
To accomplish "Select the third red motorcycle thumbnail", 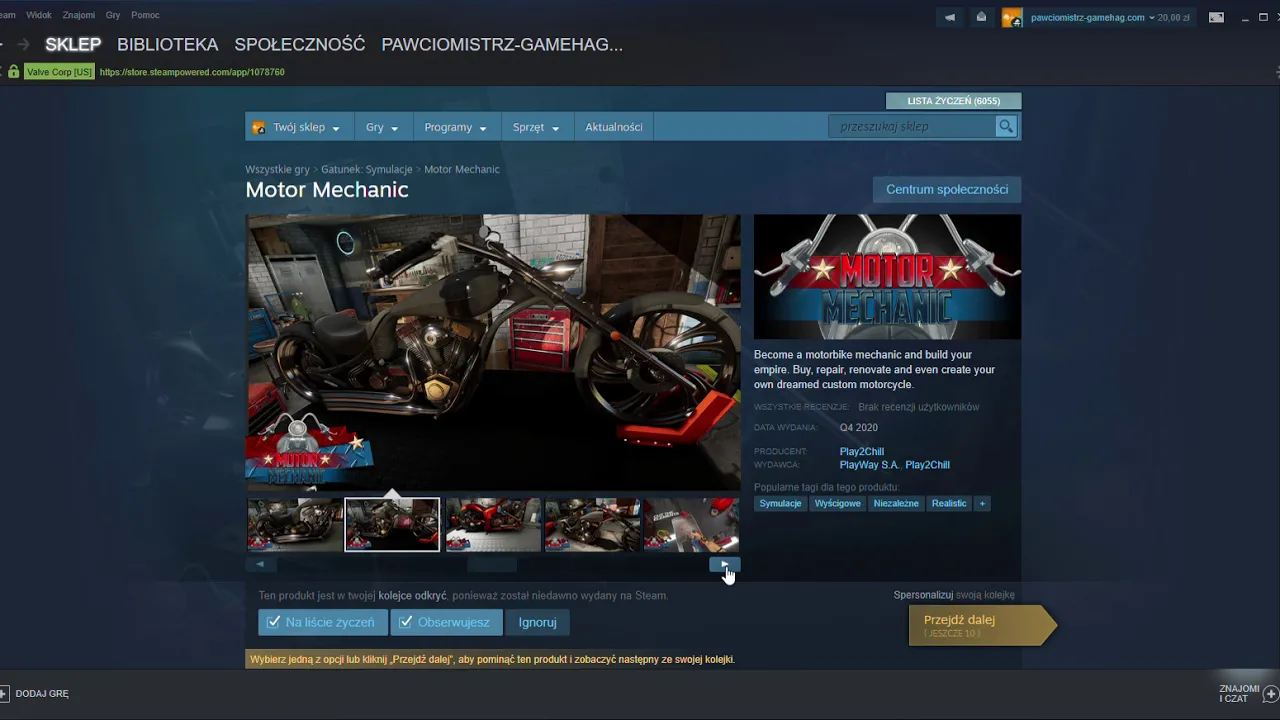I will pyautogui.click(x=493, y=524).
